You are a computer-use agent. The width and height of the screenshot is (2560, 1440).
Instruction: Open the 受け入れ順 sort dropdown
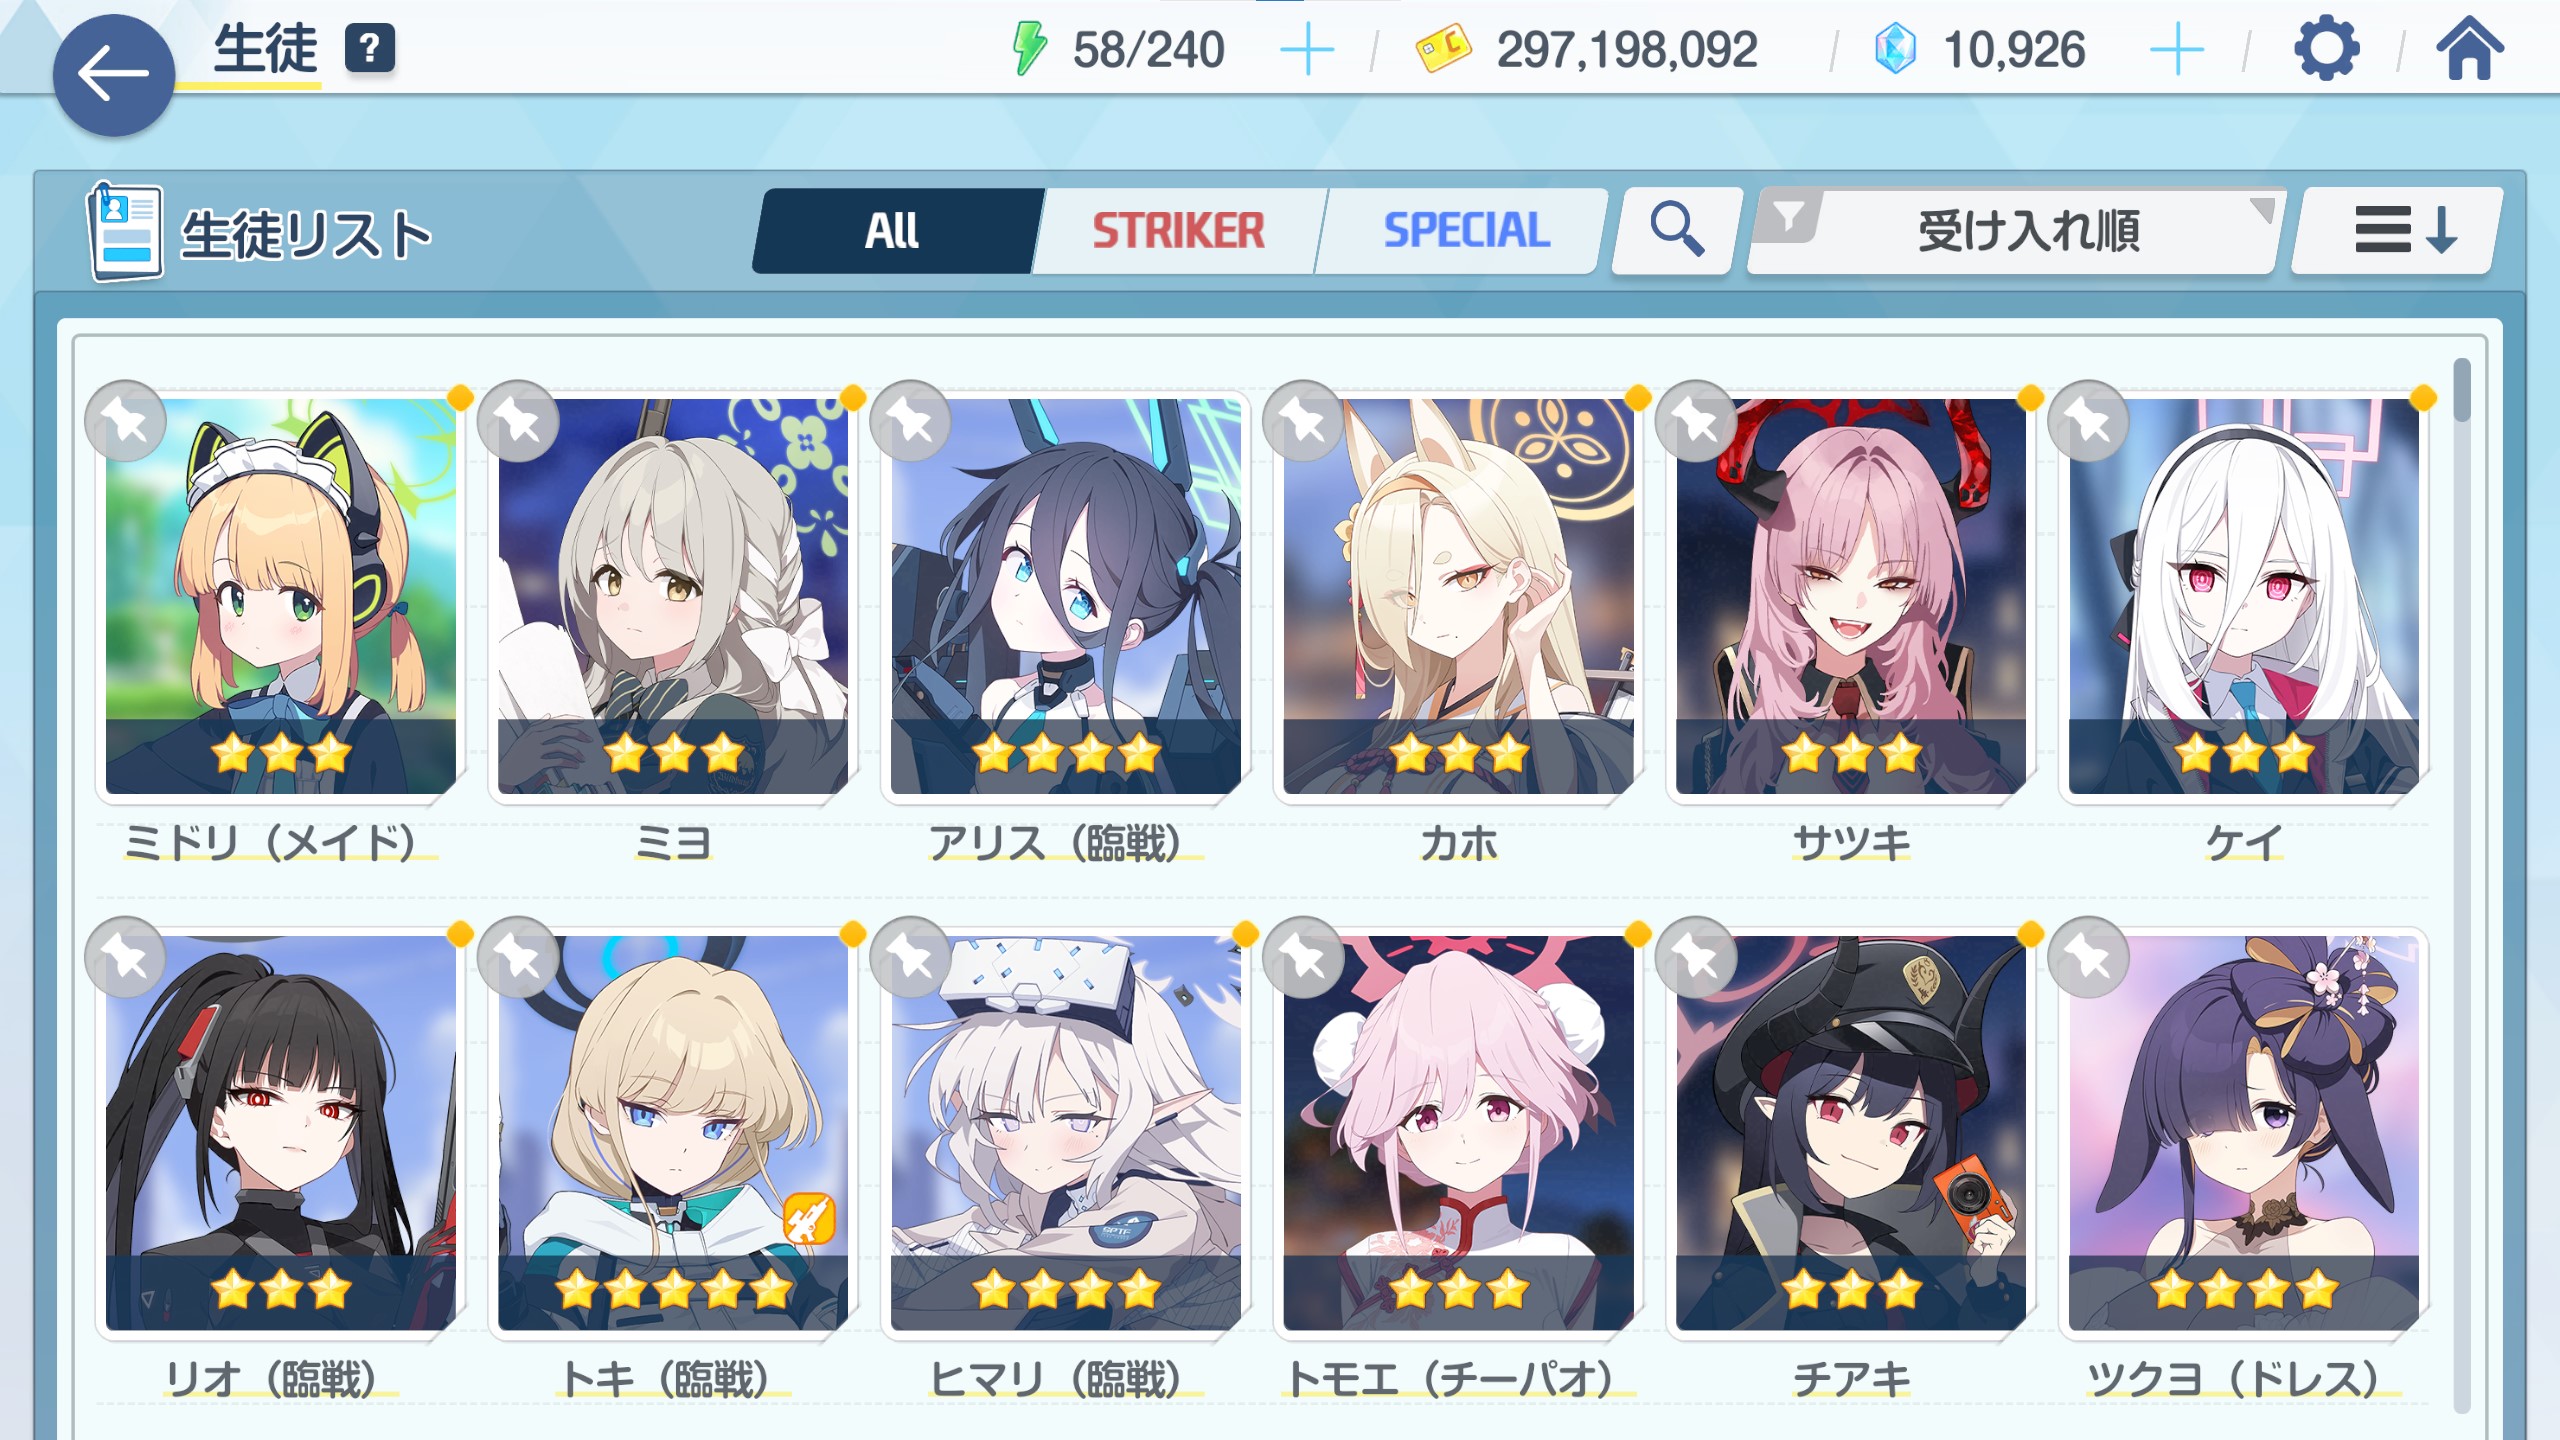coord(2017,230)
